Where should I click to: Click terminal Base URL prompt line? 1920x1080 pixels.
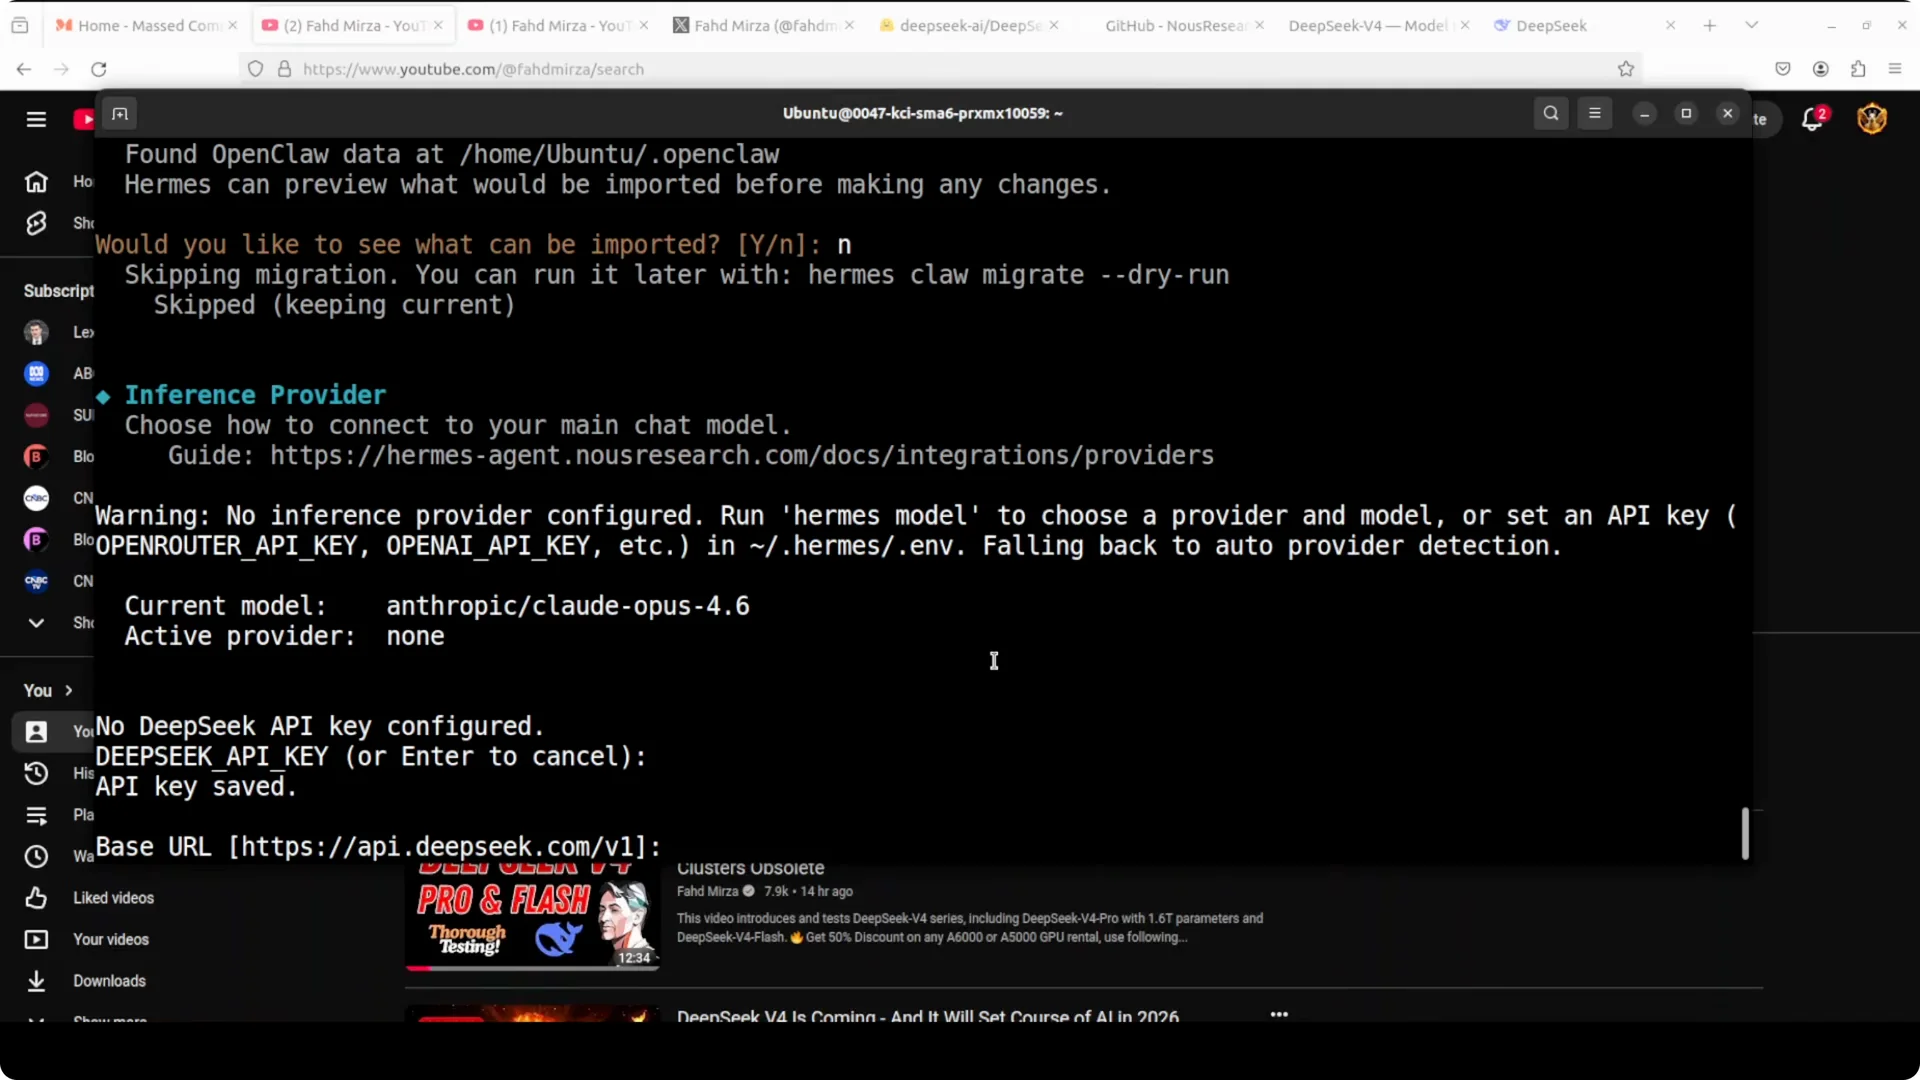click(378, 847)
